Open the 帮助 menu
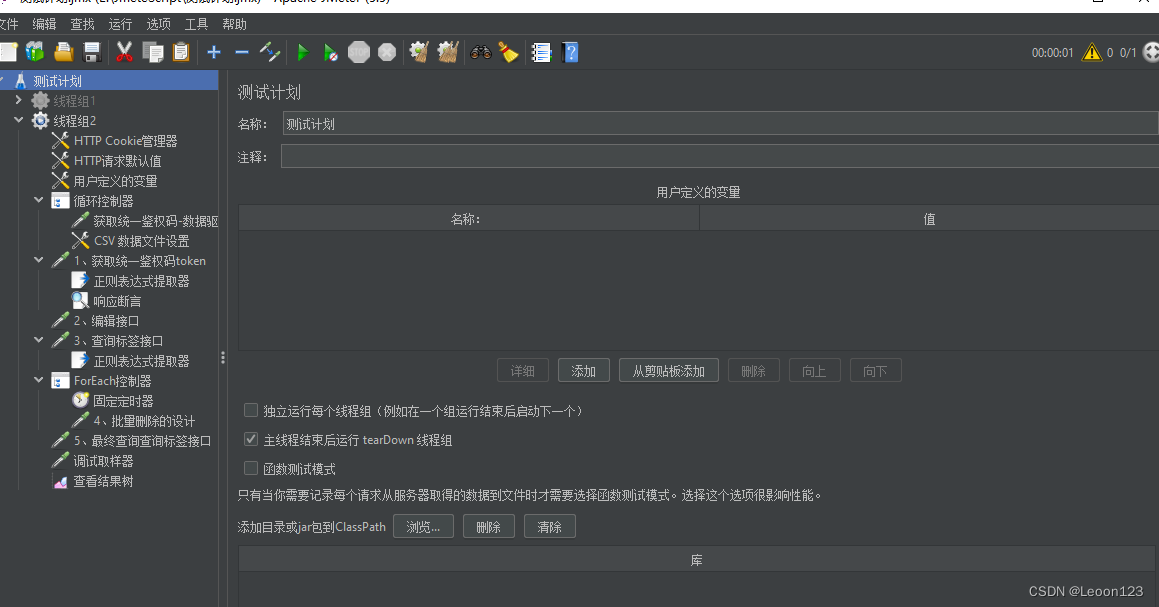The height and width of the screenshot is (607, 1159). click(x=234, y=24)
